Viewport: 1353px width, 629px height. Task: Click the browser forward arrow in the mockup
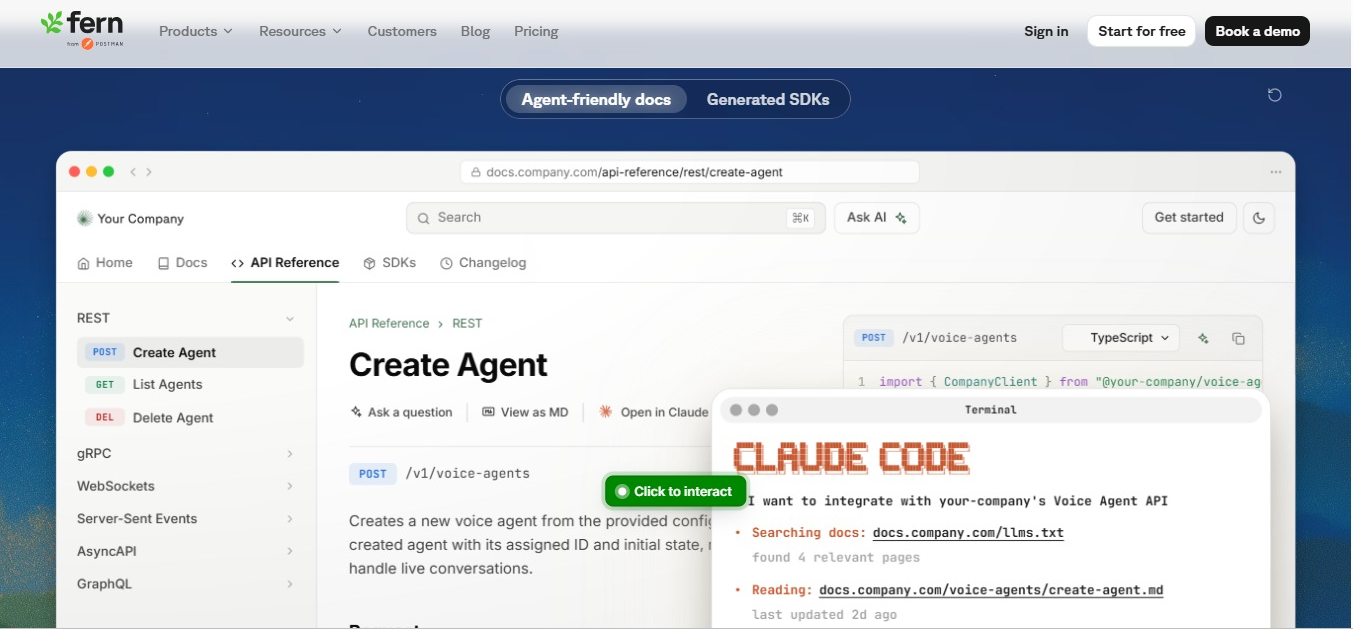coord(149,172)
